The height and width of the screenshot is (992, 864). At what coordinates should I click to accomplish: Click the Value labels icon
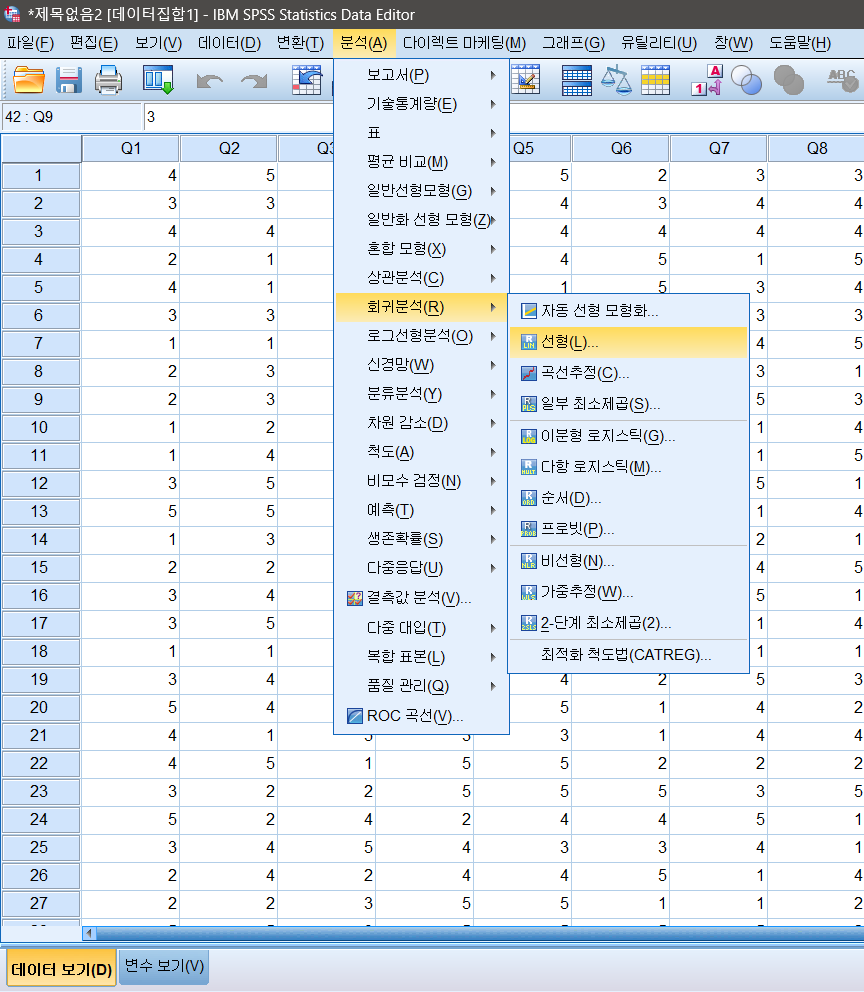tap(707, 80)
